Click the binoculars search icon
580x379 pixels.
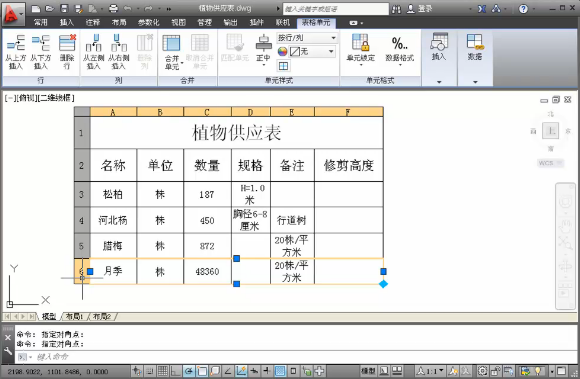(396, 9)
